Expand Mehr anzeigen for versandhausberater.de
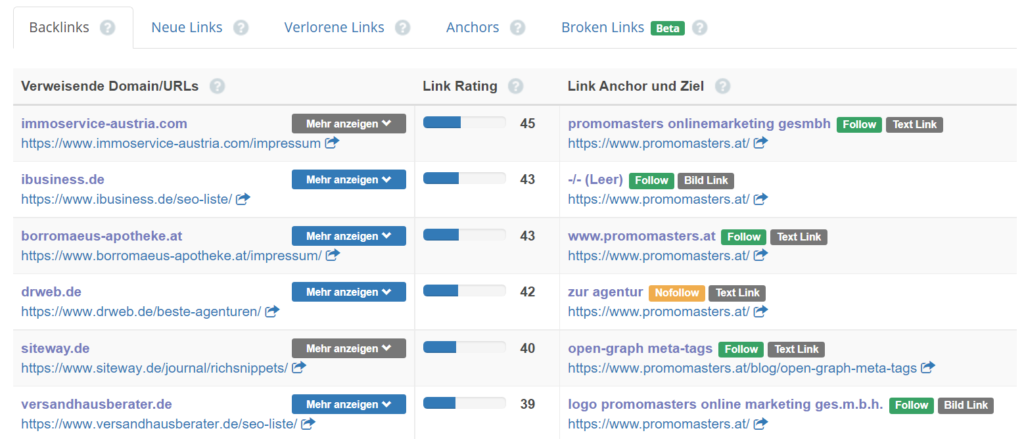 (x=348, y=404)
